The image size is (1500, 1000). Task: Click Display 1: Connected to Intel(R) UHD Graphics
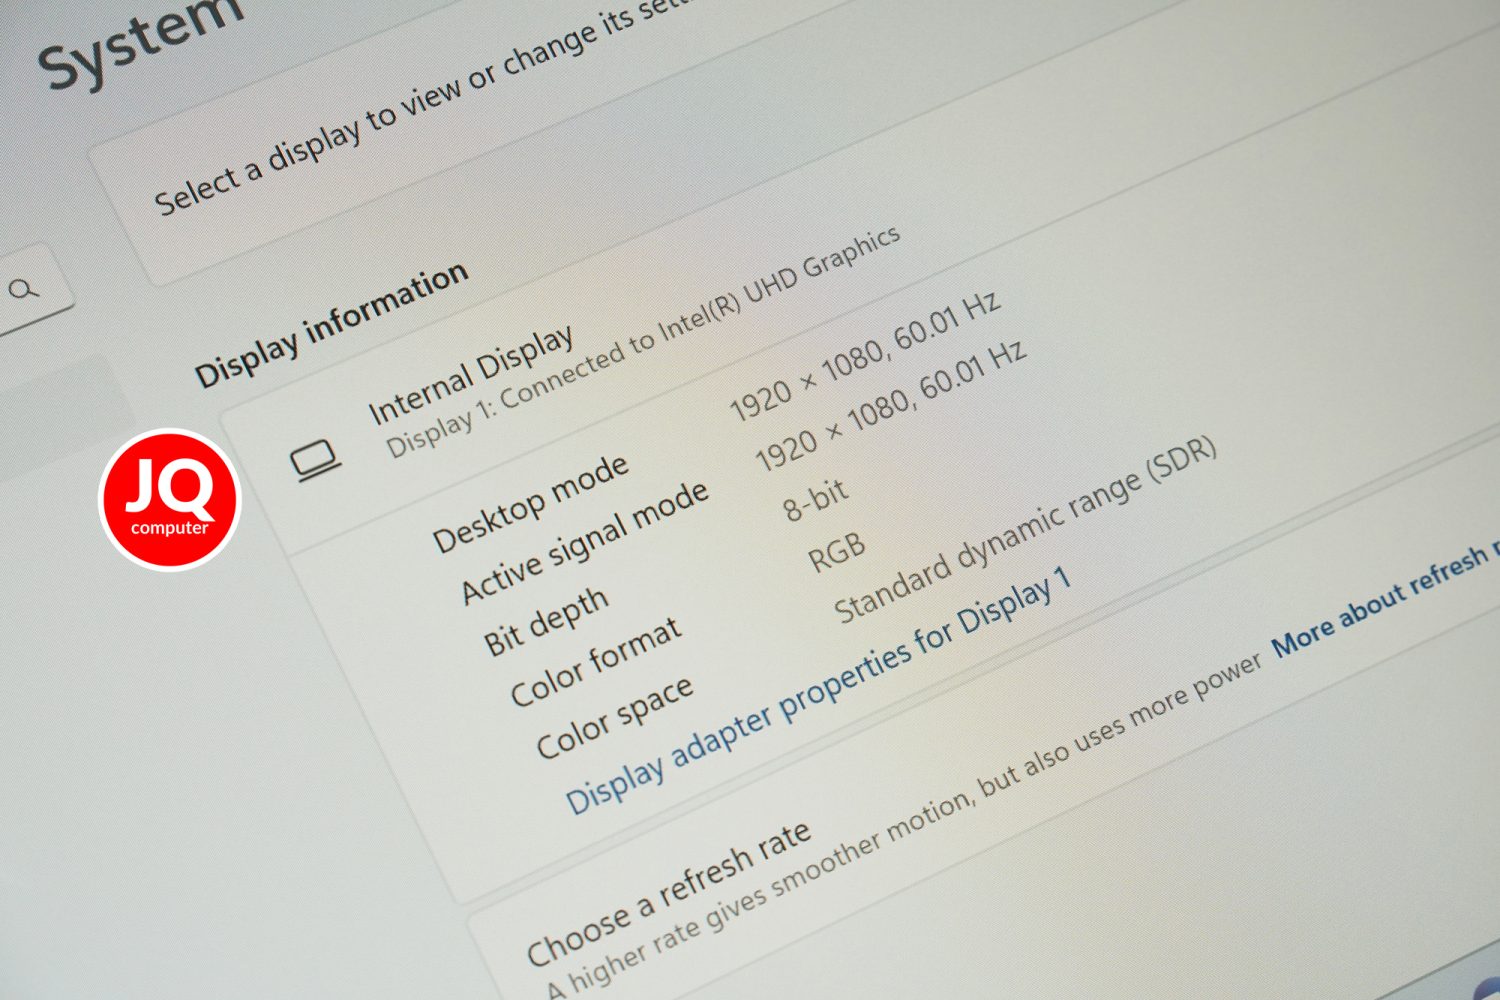point(643,342)
